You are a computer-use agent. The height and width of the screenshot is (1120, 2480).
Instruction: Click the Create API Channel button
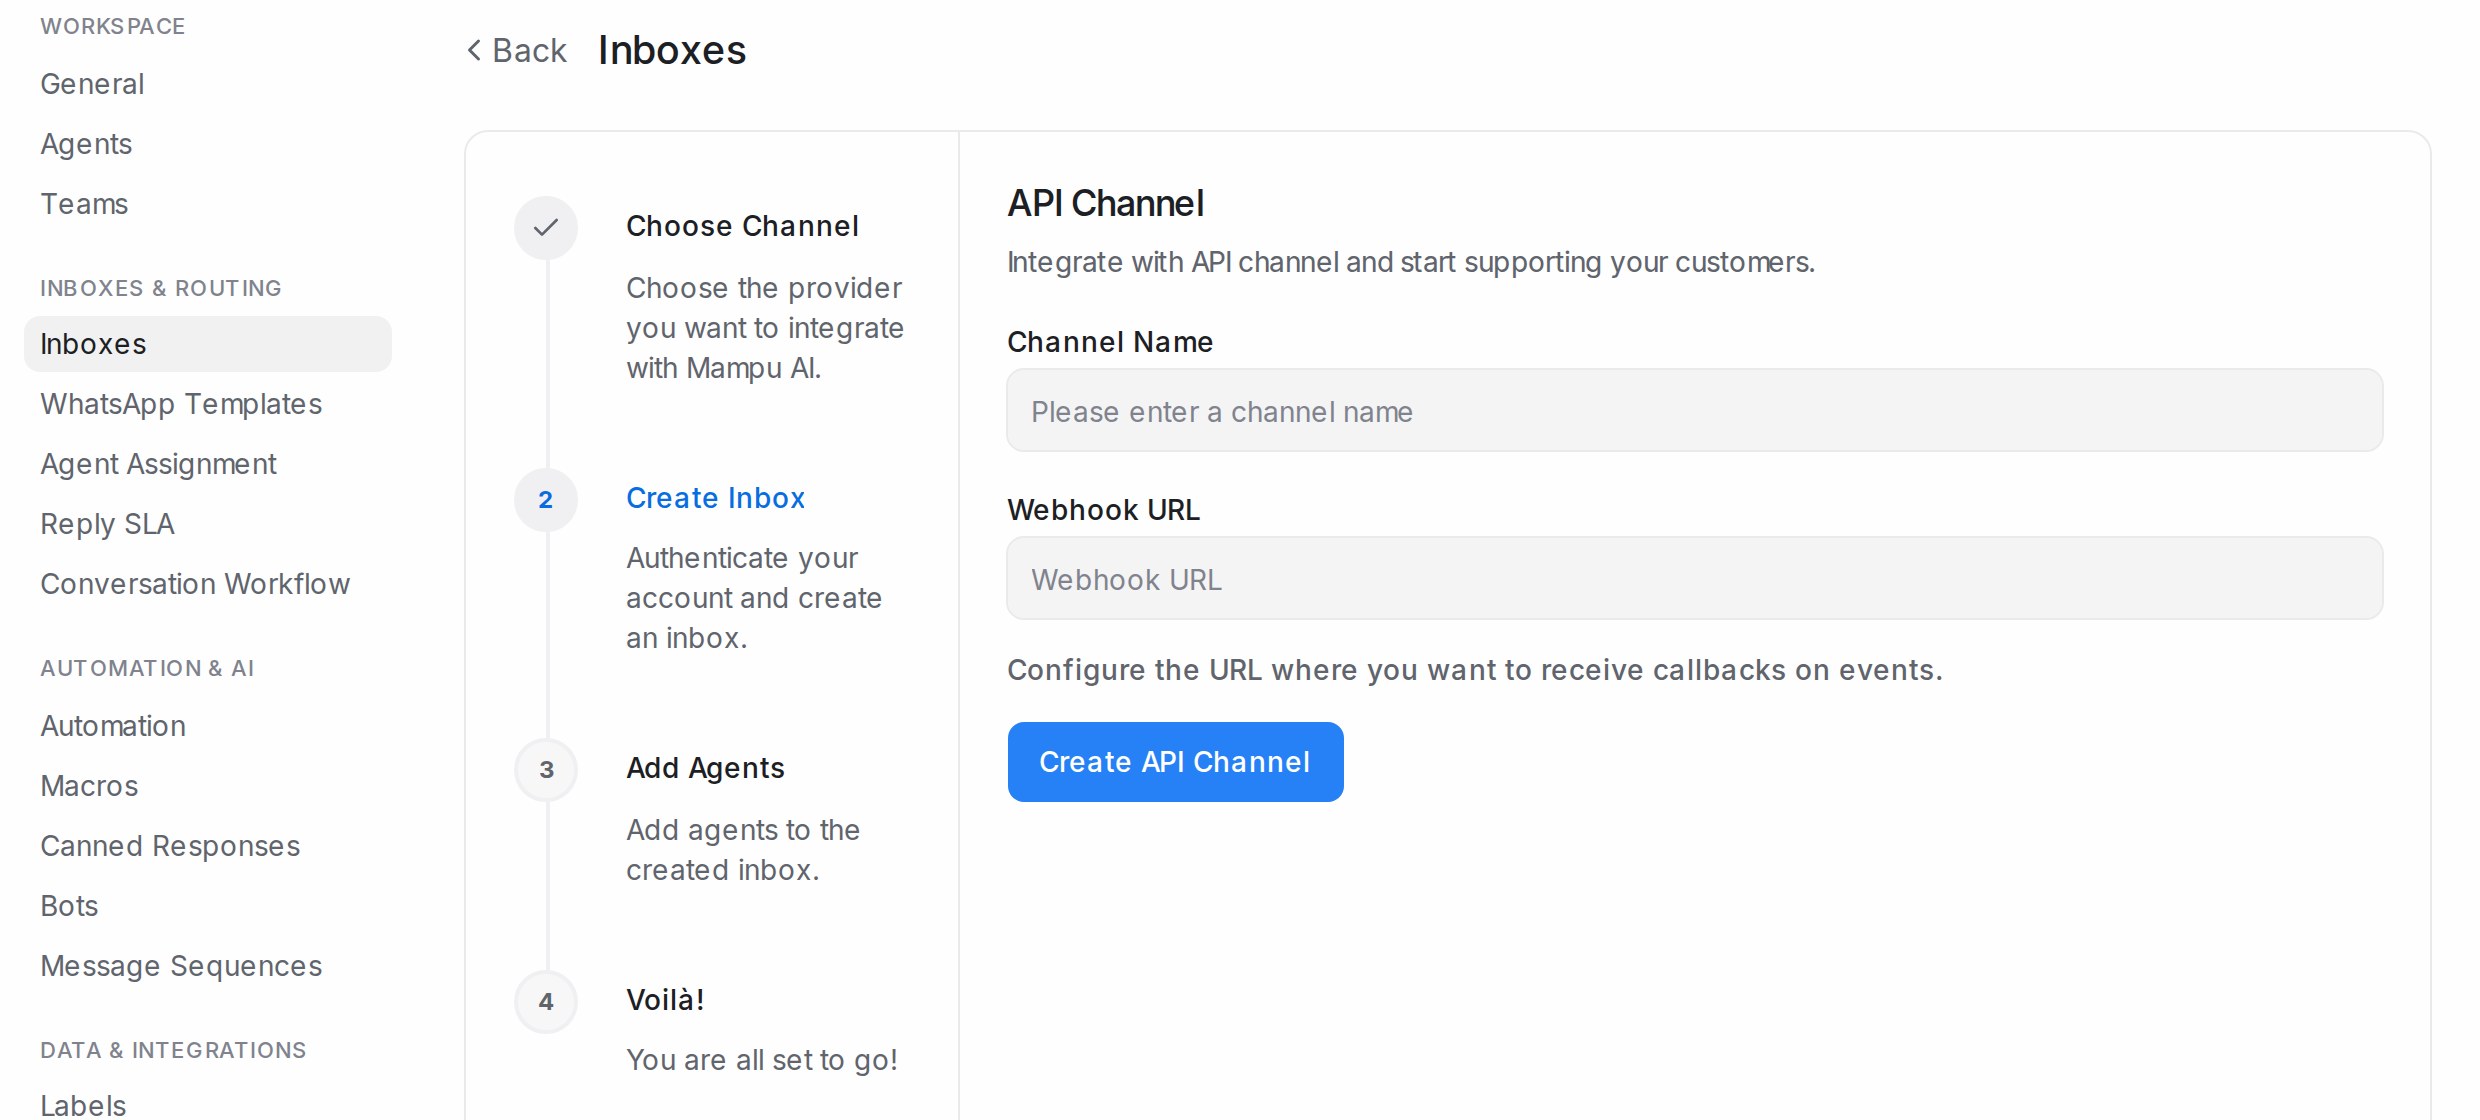click(x=1175, y=762)
